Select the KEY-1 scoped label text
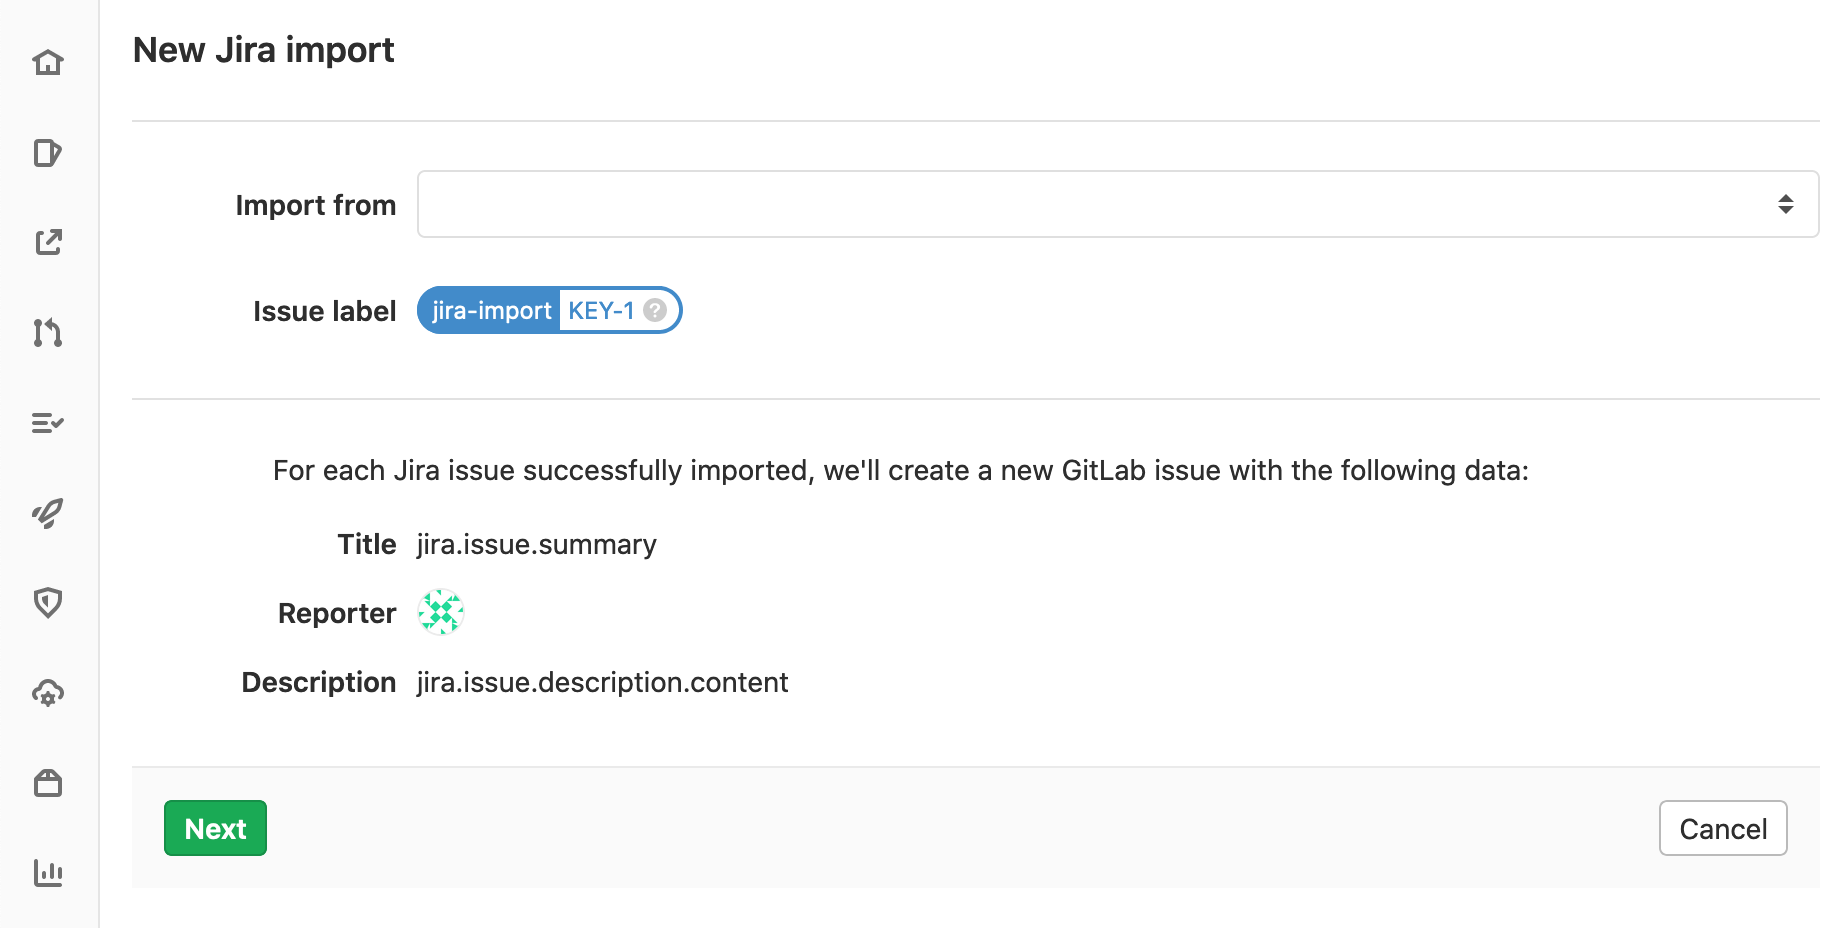1848x928 pixels. (x=601, y=310)
